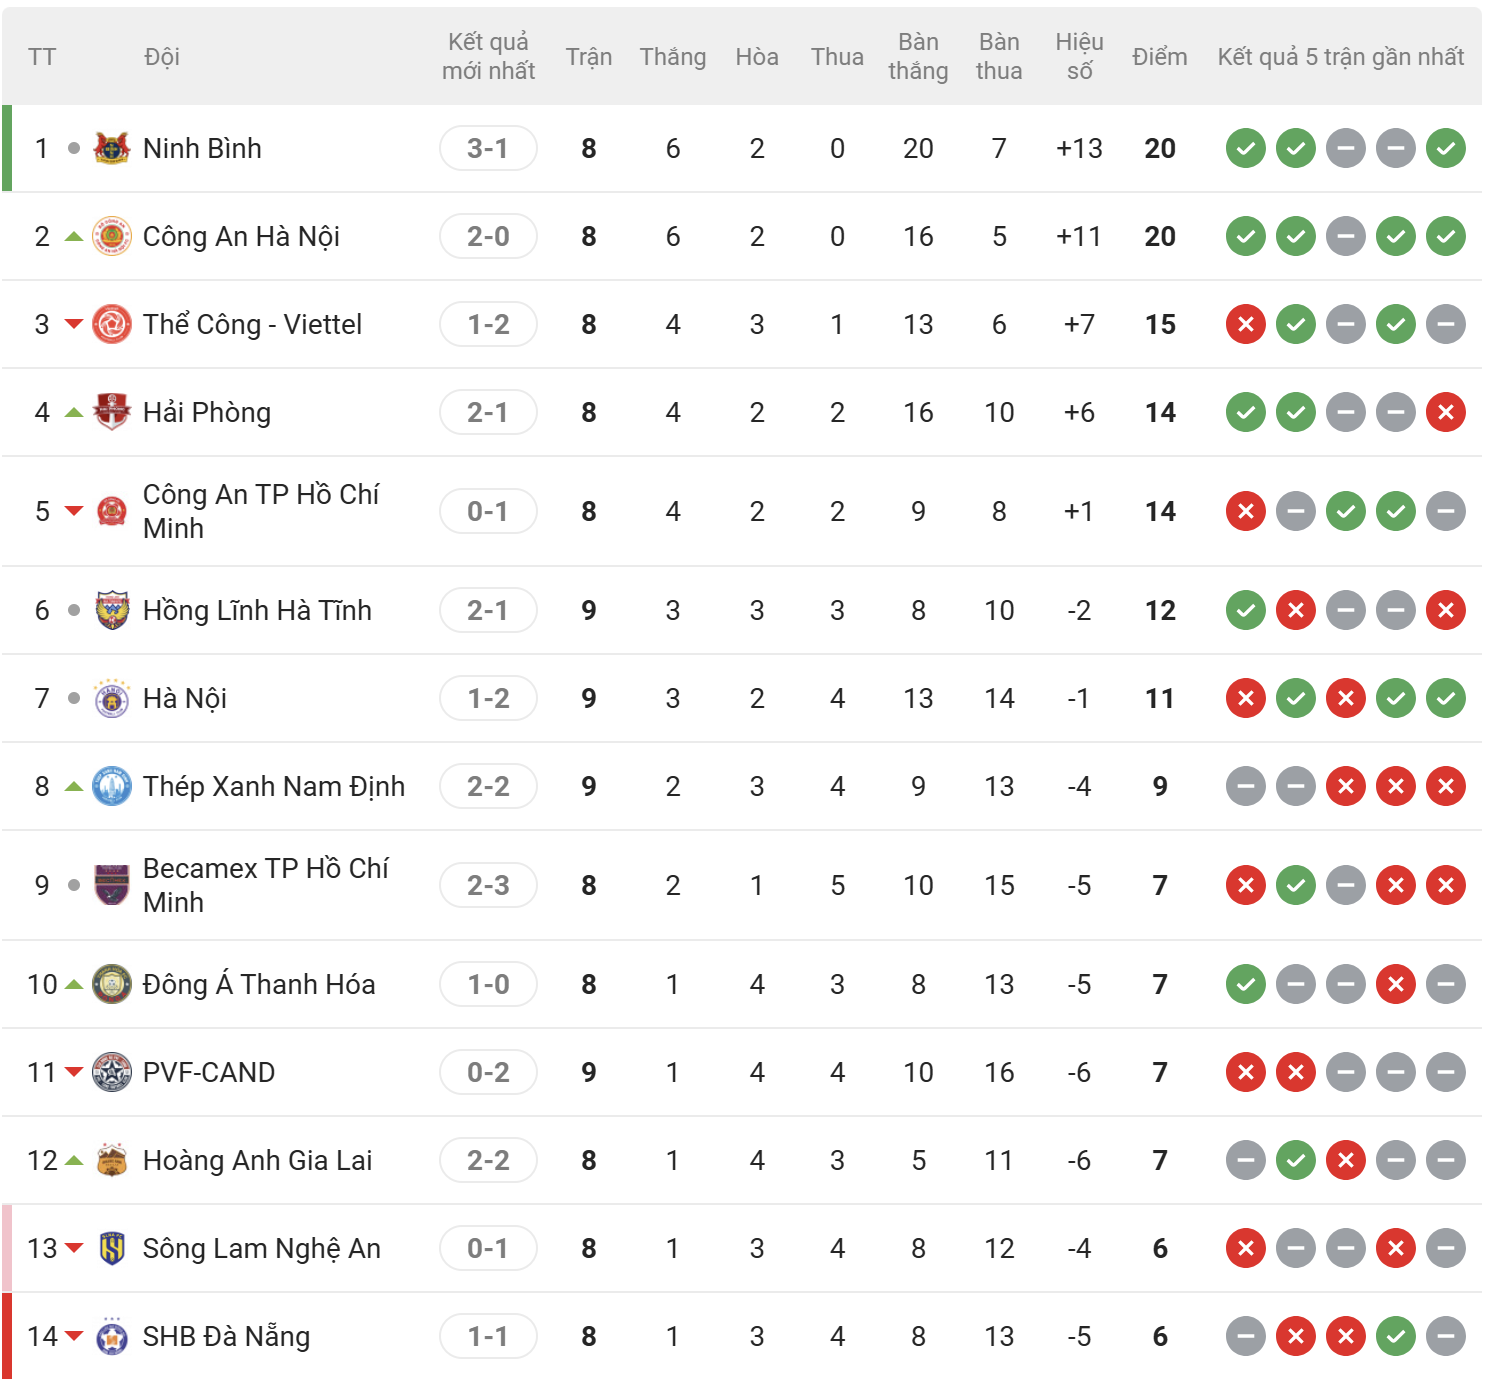This screenshot has width=1487, height=1384.
Task: Open the Hồng Lĩnh Hà Tĩnh team page
Action: coord(257,610)
